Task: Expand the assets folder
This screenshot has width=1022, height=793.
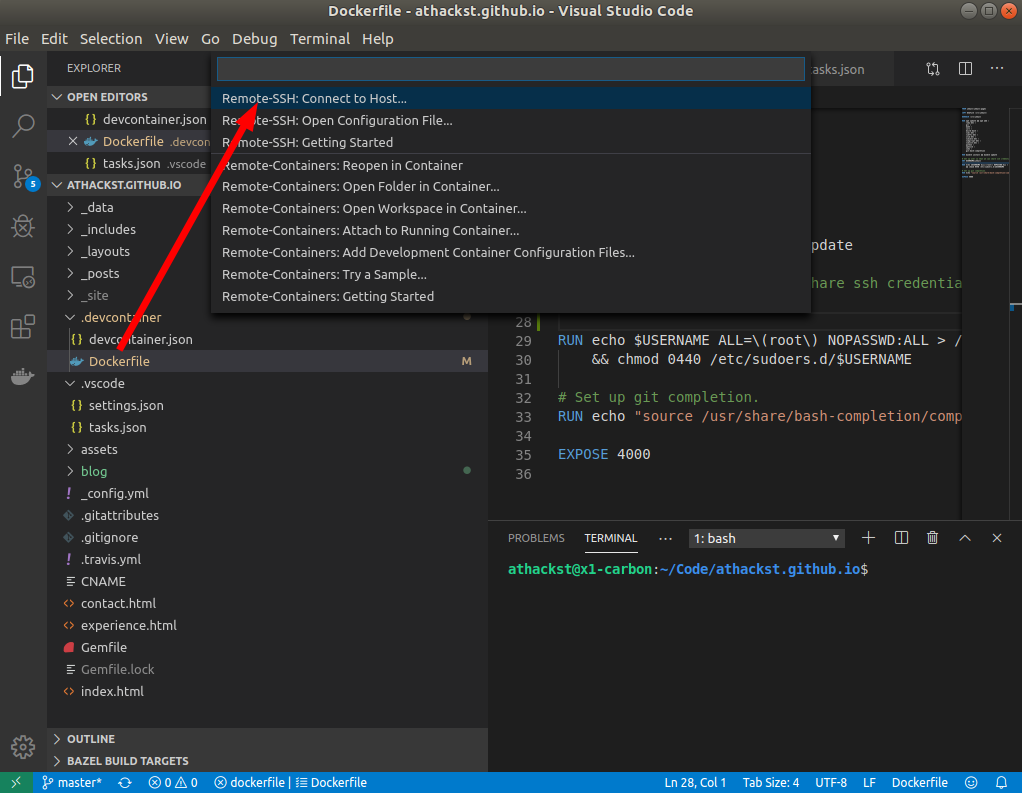Action: tap(99, 450)
